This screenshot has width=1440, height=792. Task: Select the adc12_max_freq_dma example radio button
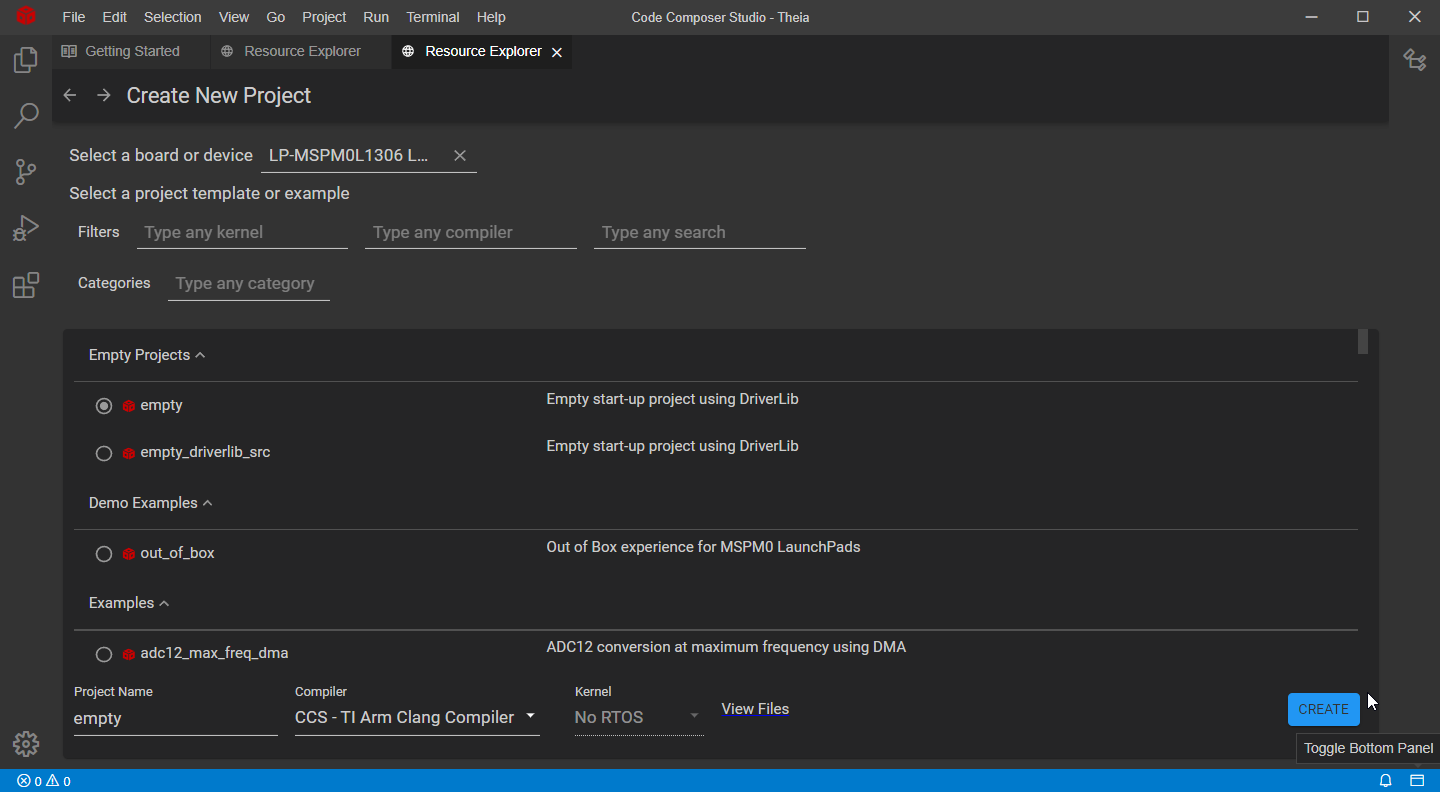click(104, 654)
